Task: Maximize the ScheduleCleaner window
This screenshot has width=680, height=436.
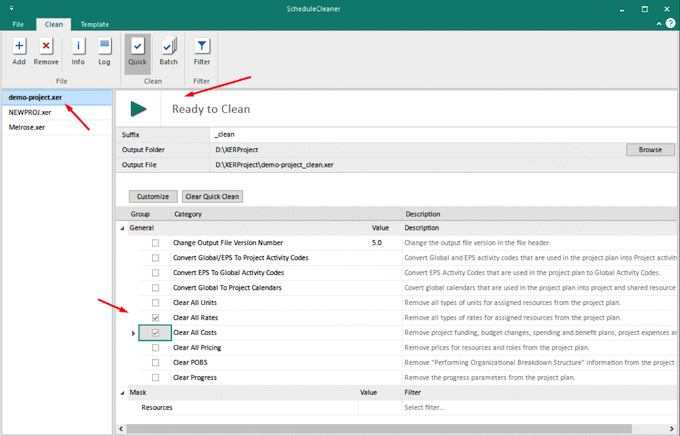Action: 645,9
